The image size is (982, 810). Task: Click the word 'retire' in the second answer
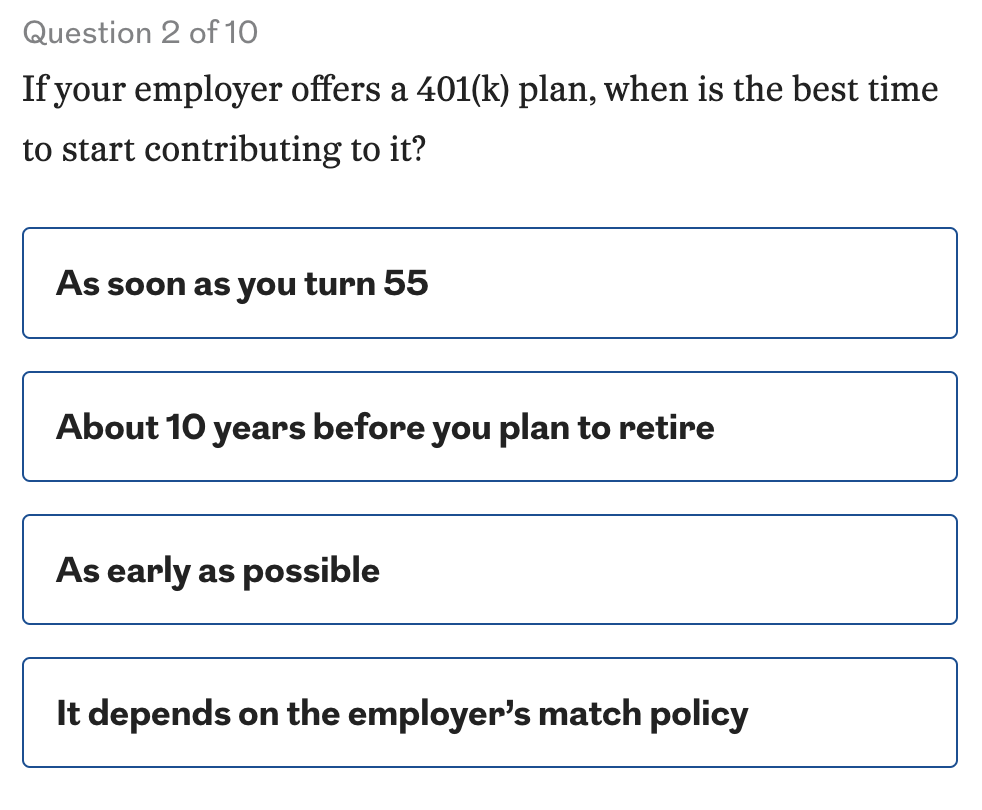pyautogui.click(x=666, y=427)
